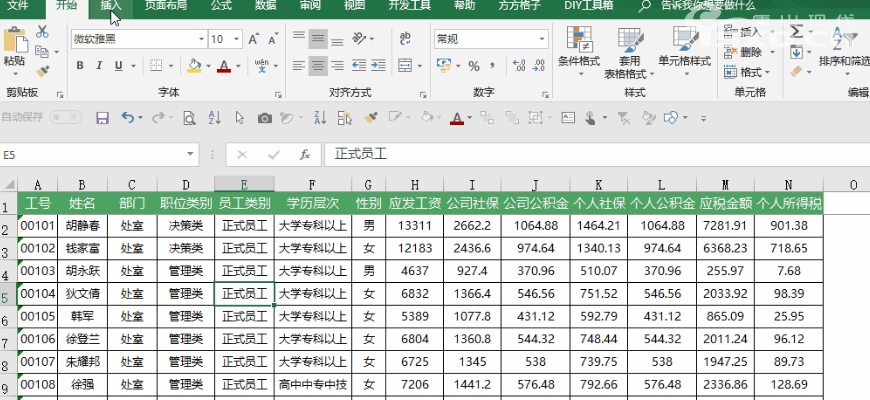The width and height of the screenshot is (870, 400).
Task: Apply the yellow fill color swatch
Action: (x=194, y=66)
